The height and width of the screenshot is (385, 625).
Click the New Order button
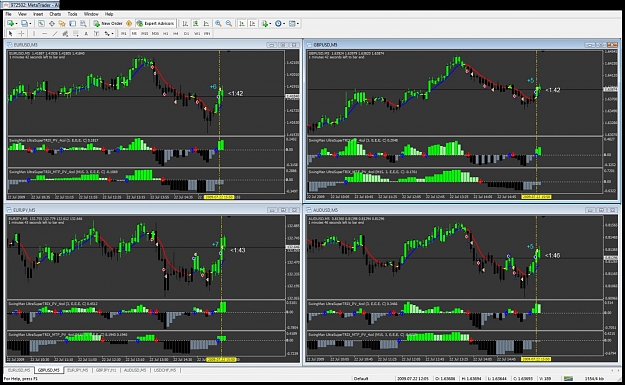pyautogui.click(x=108, y=24)
